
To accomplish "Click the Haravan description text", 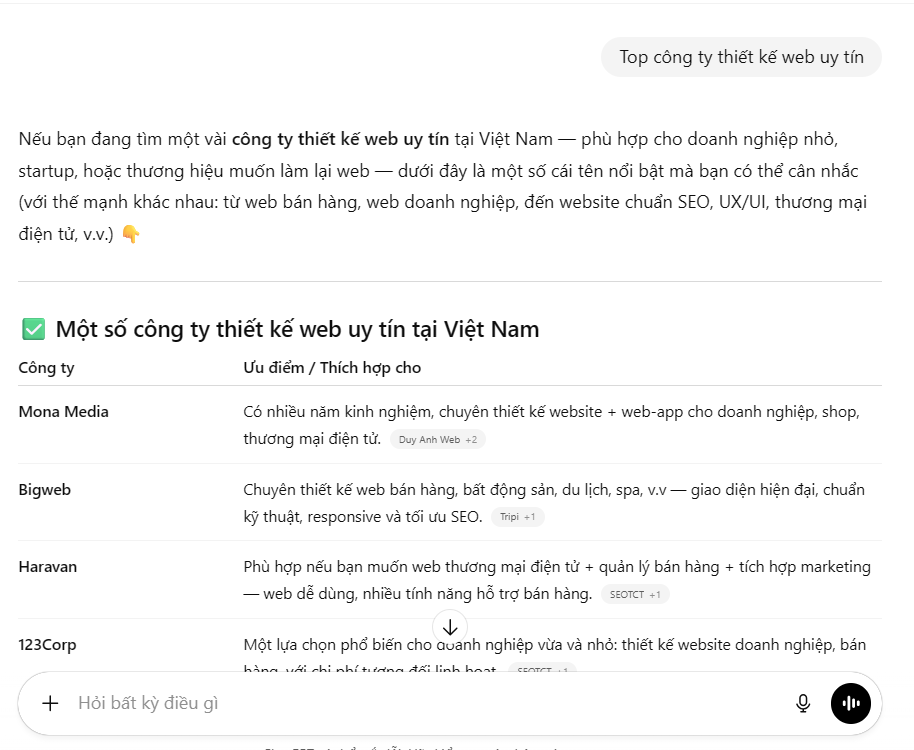I will click(556, 567).
